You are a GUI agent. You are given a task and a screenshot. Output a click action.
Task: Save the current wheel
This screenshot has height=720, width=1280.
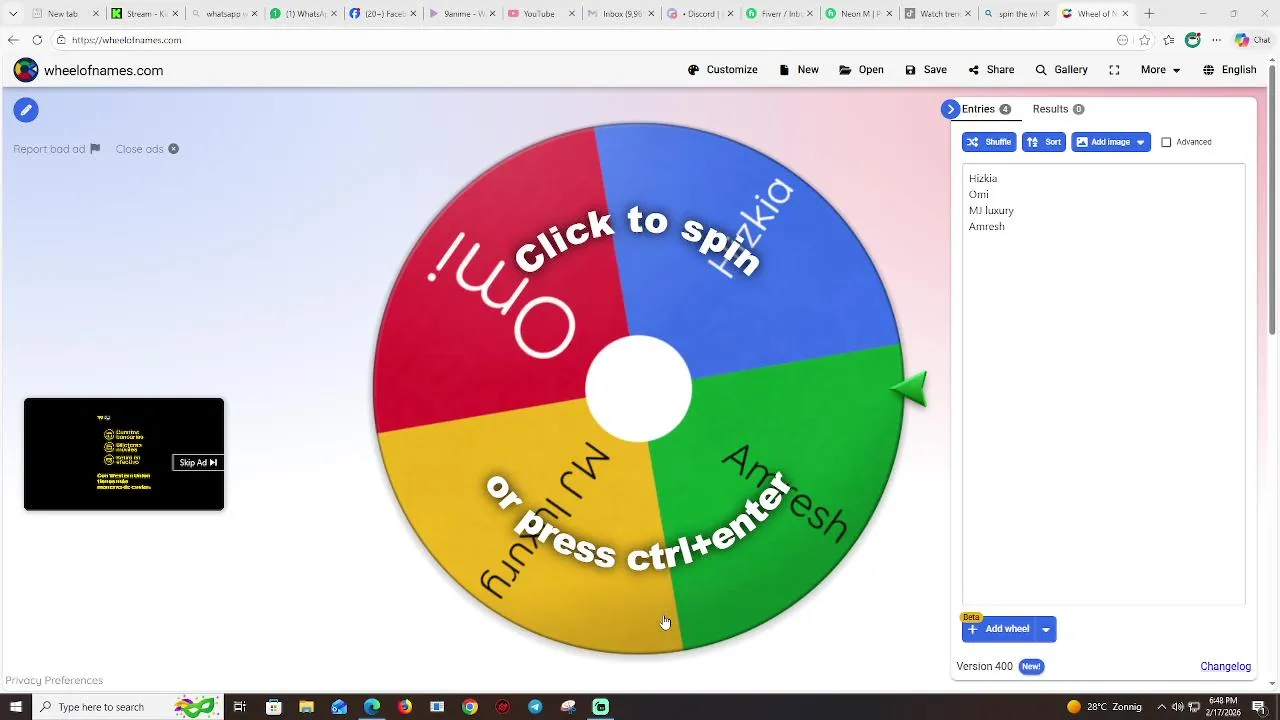click(926, 70)
